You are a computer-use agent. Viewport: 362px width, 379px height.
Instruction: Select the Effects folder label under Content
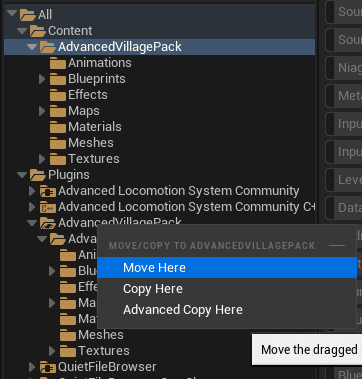point(88,95)
